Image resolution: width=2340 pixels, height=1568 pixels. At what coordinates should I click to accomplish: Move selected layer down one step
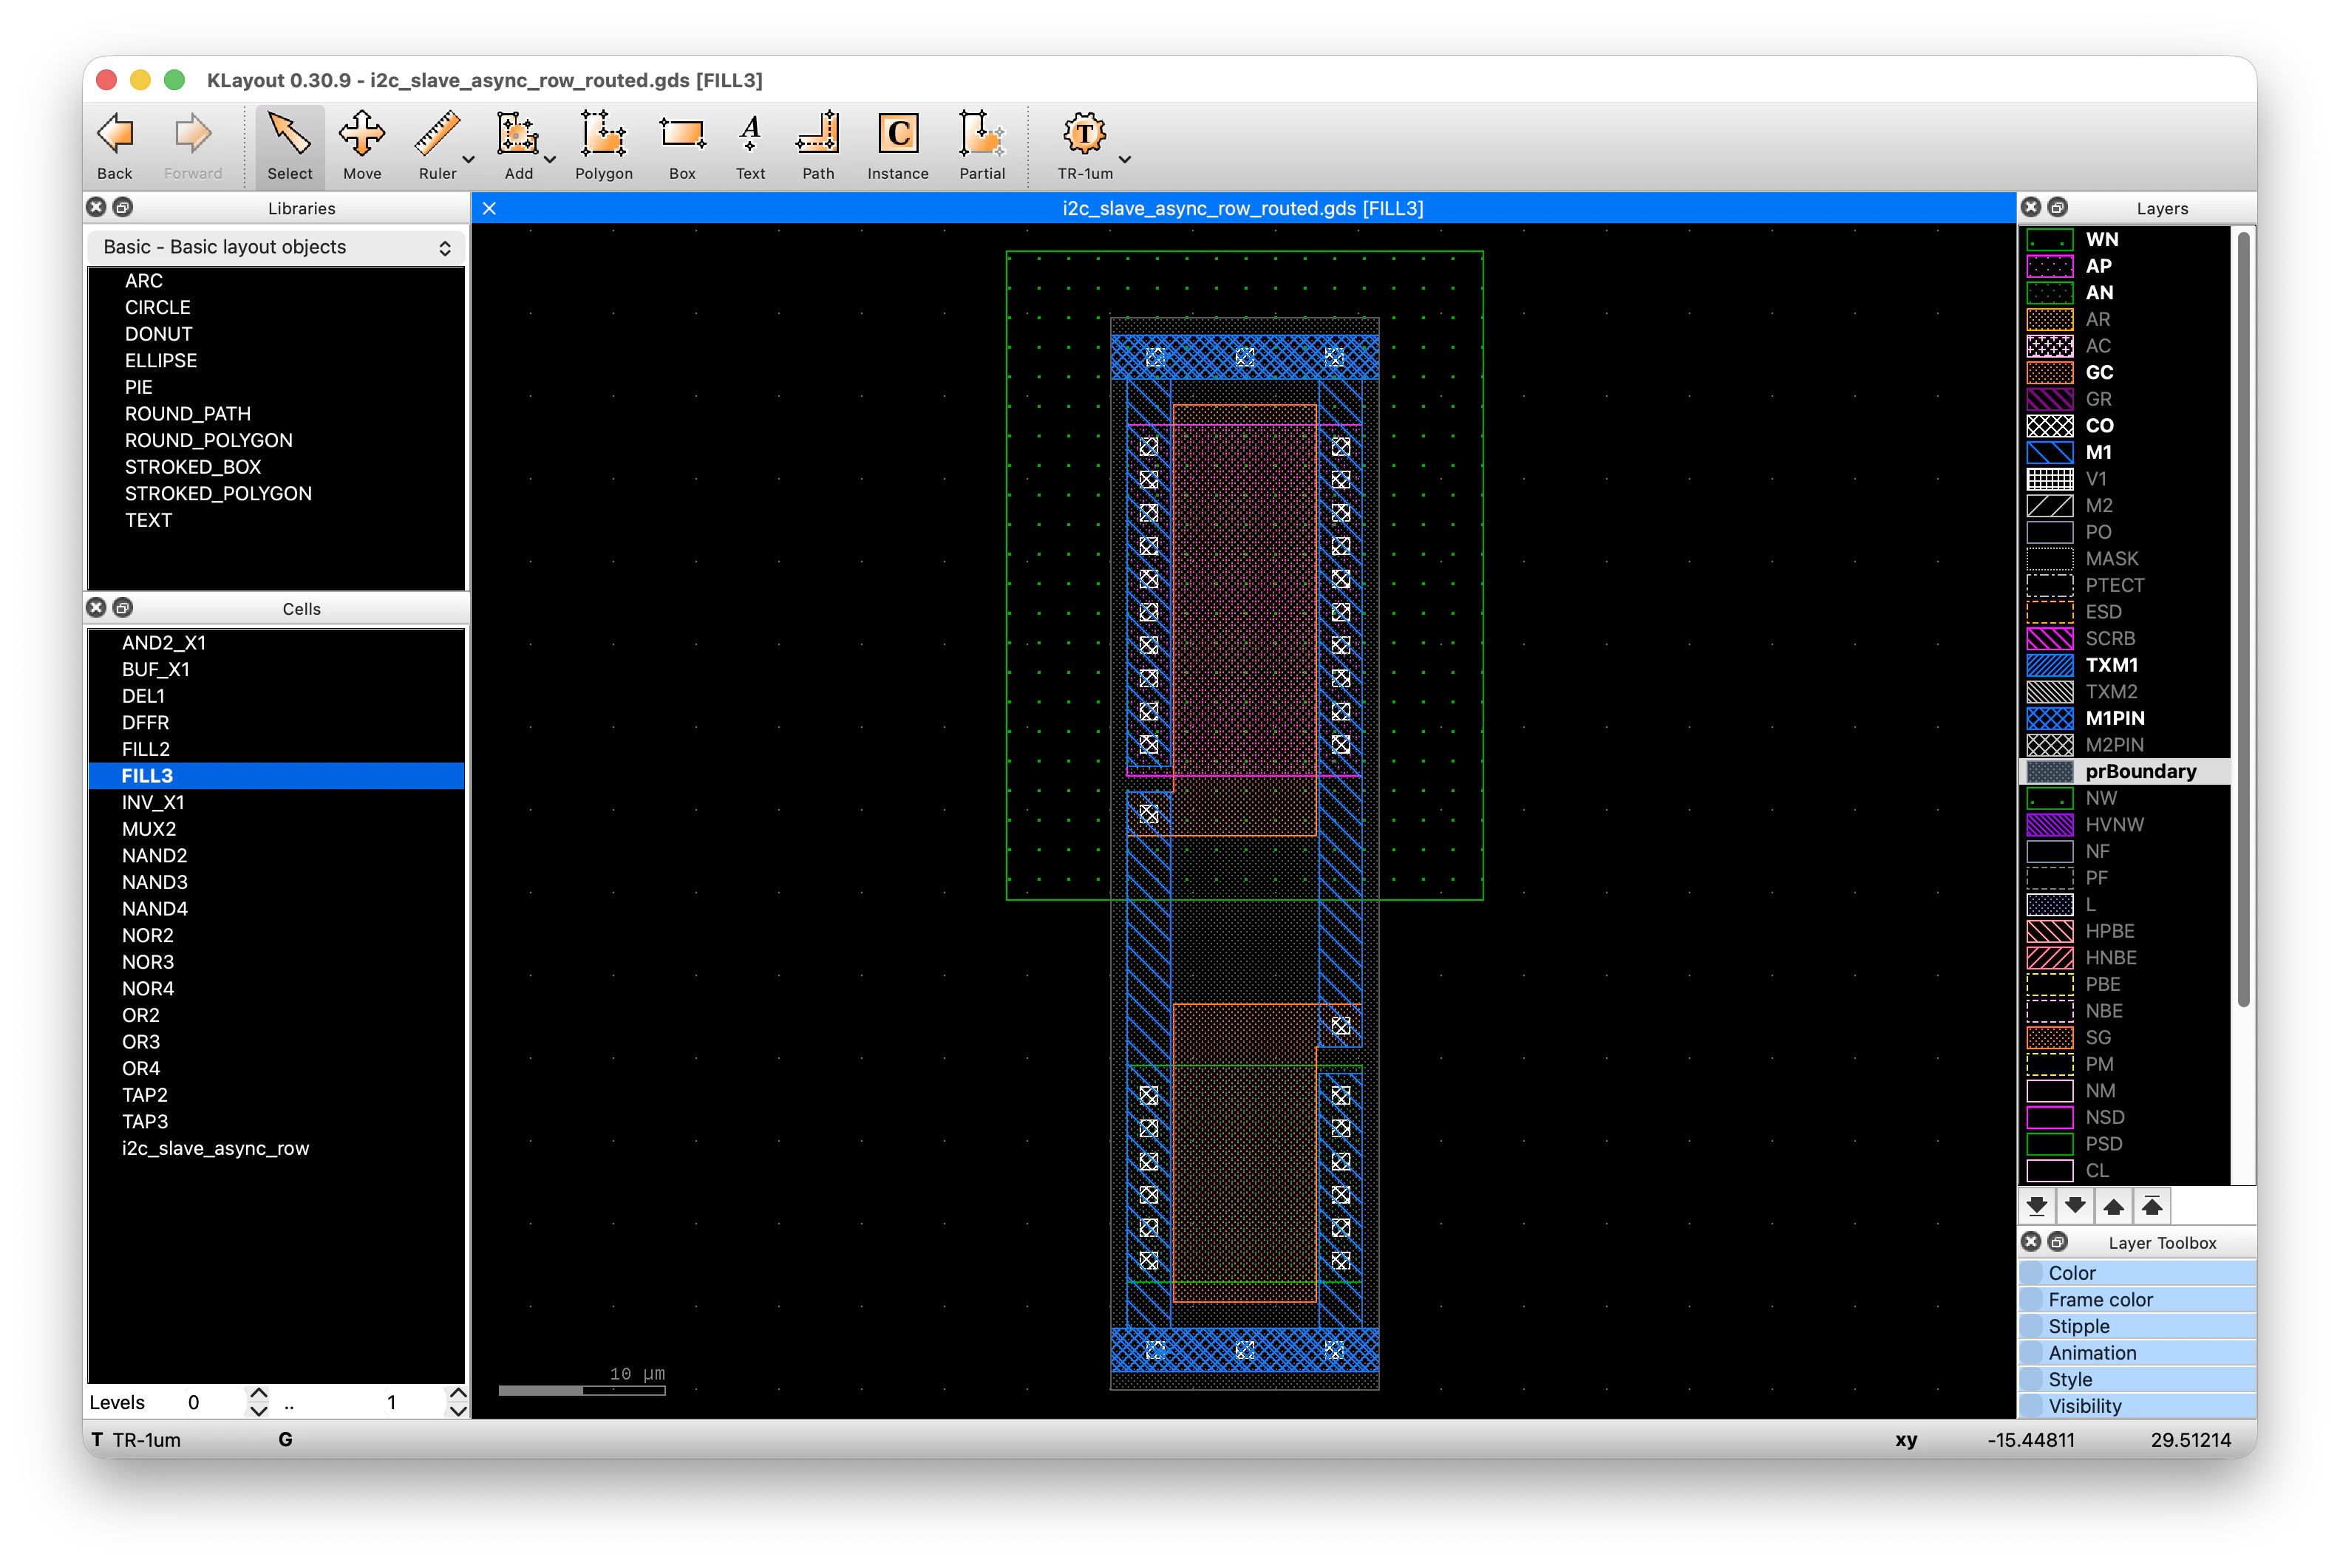2076,1206
